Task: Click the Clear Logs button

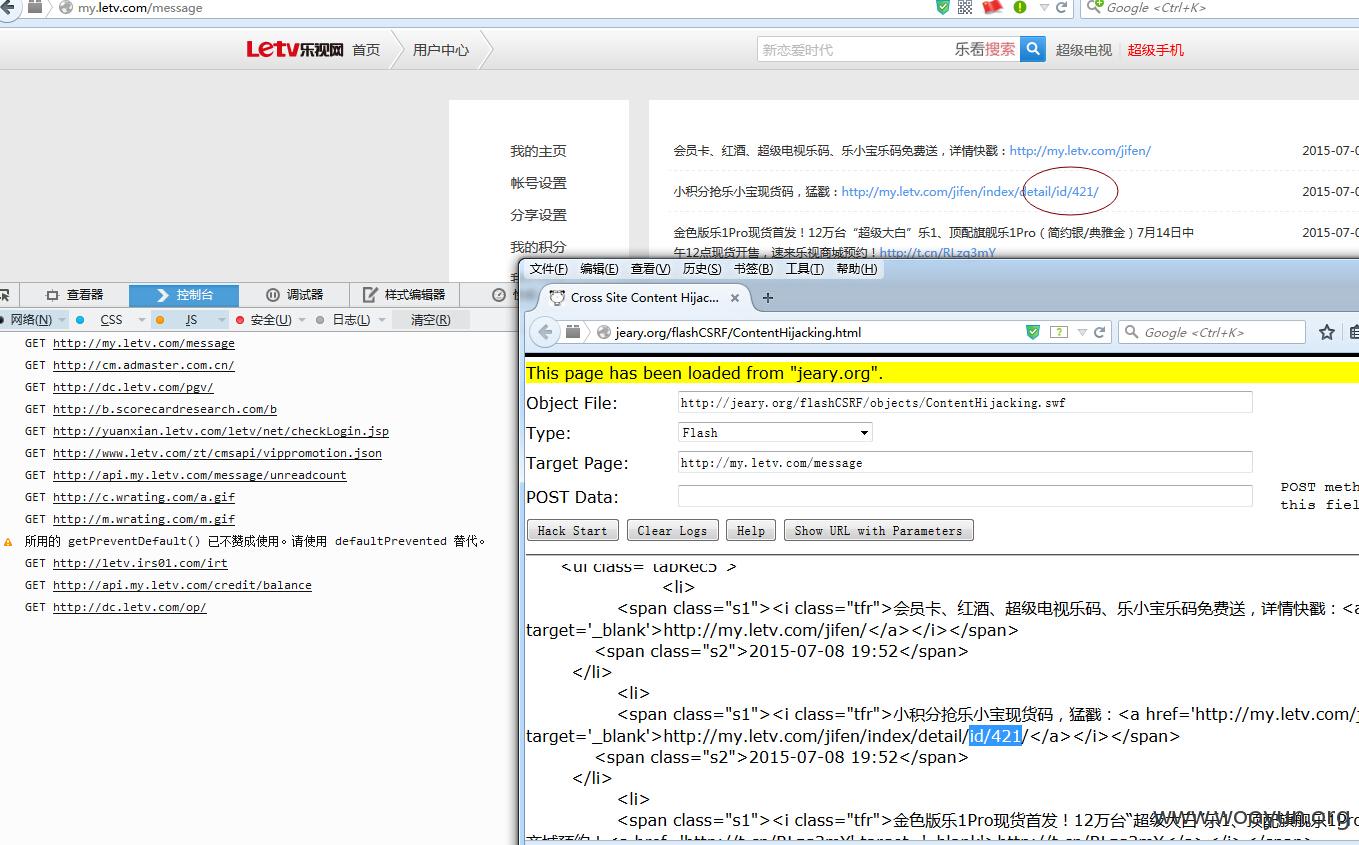Action: coord(672,530)
